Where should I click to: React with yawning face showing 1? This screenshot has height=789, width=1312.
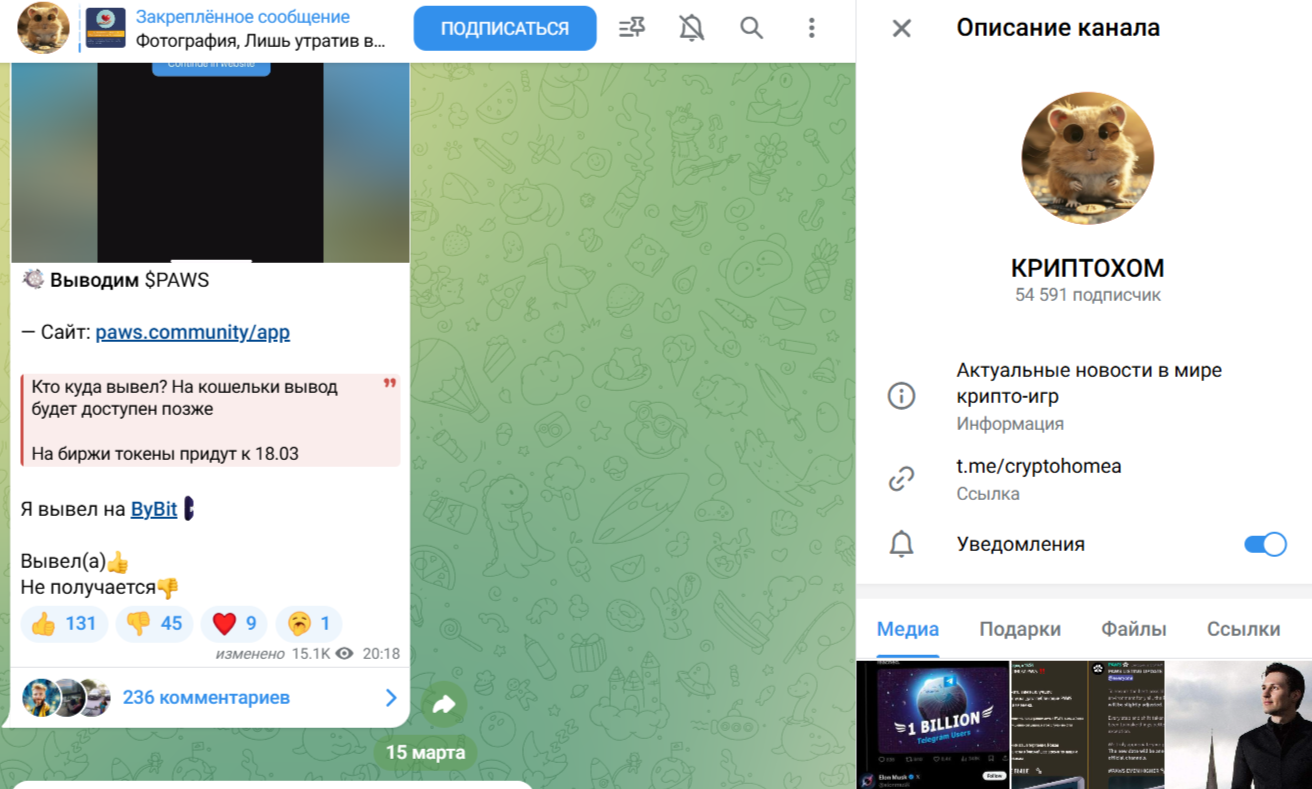(x=308, y=624)
